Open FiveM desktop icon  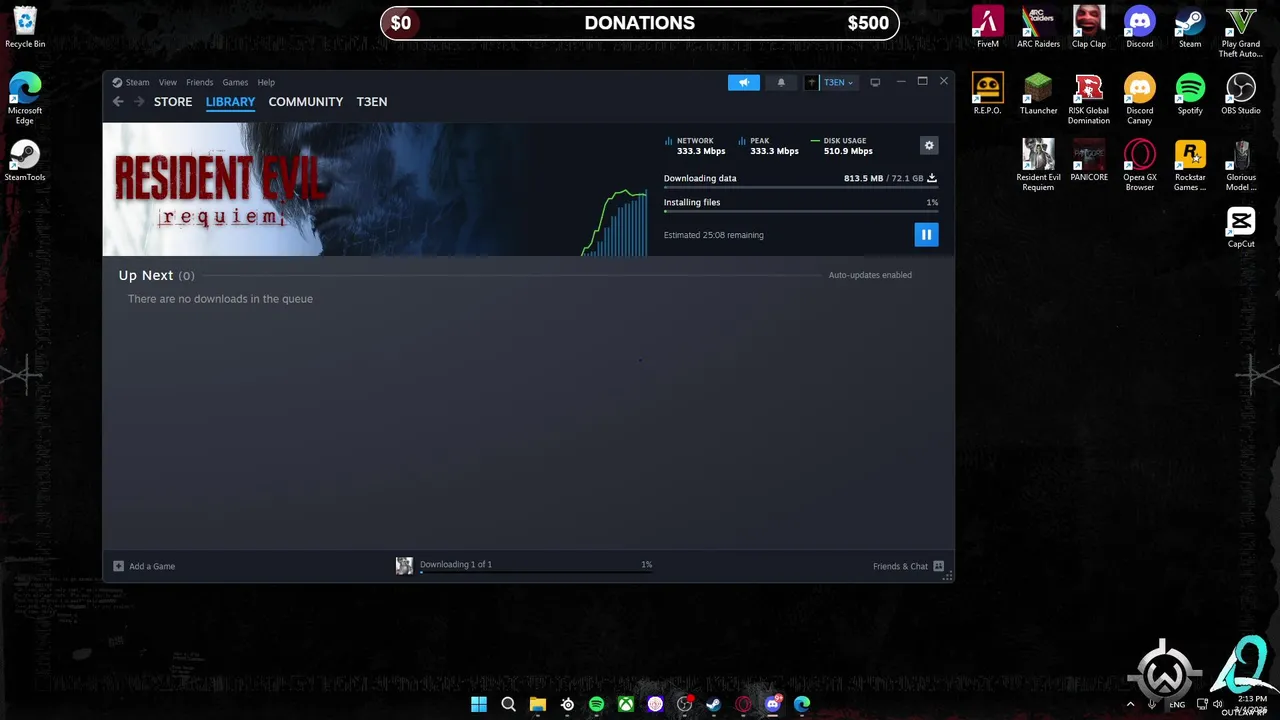pos(988,27)
